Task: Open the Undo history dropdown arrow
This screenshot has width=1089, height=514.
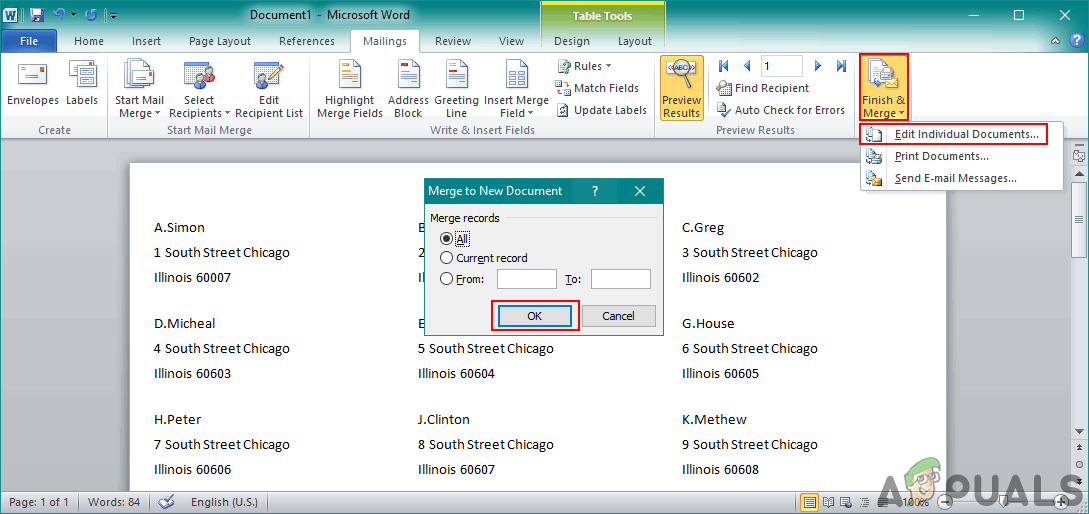Action: (74, 15)
